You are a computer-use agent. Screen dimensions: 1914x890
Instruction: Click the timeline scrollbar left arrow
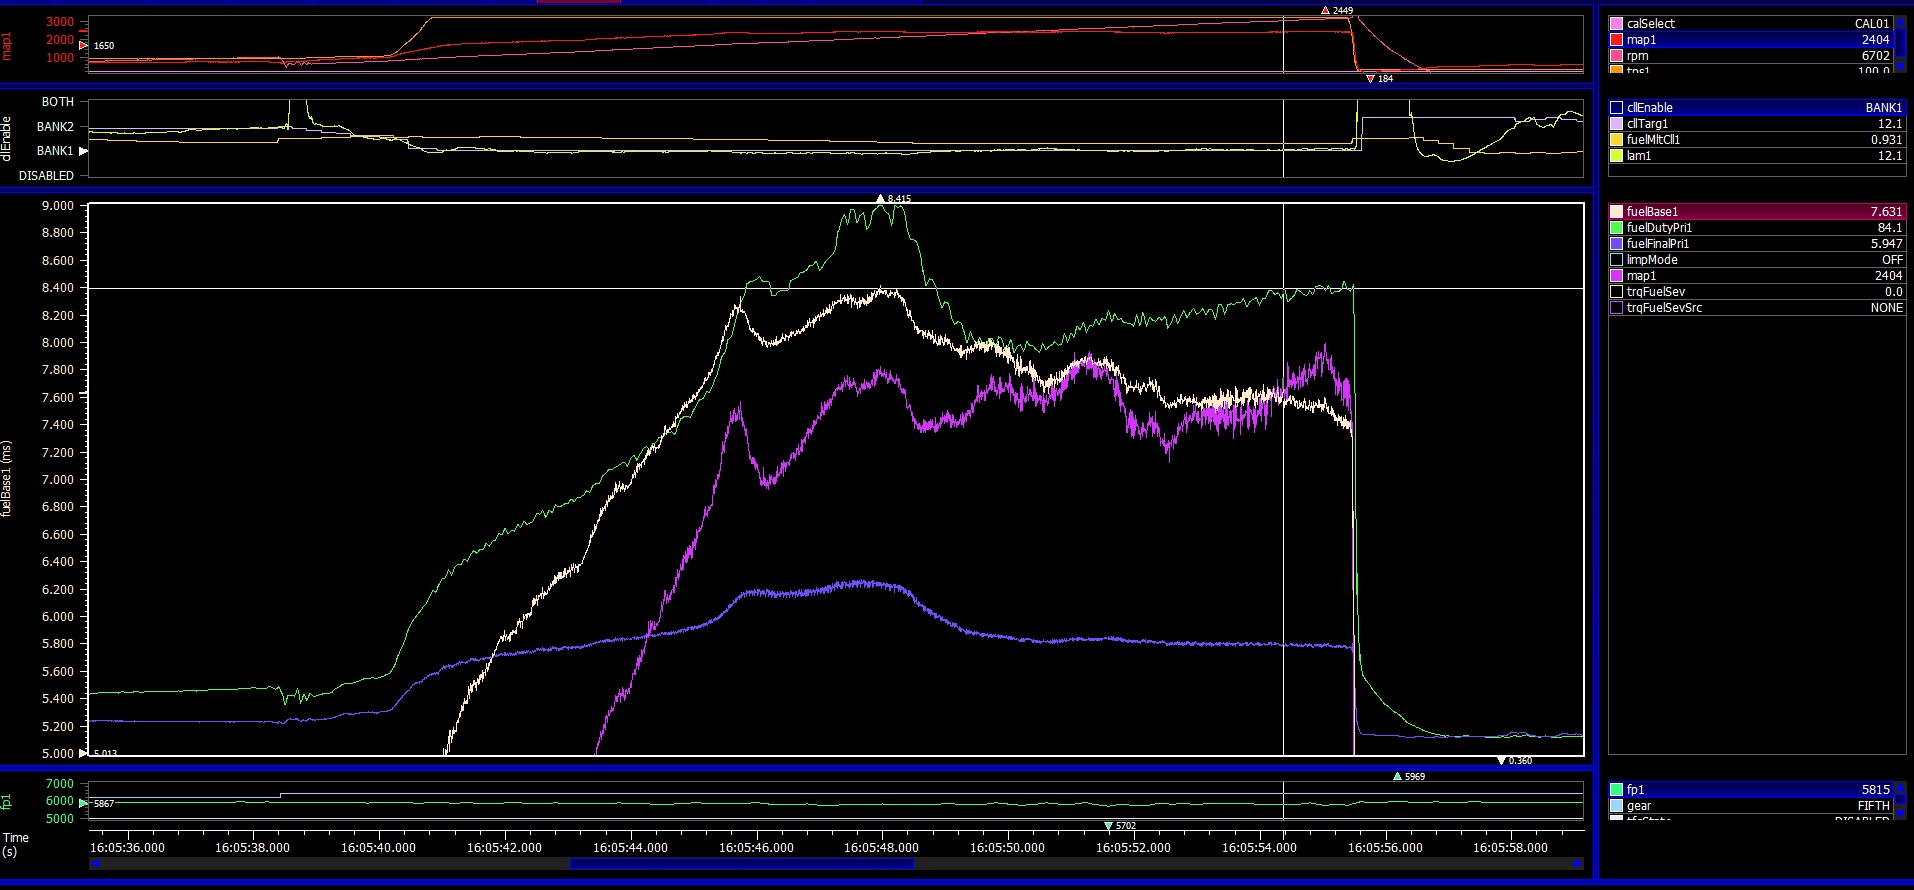point(95,864)
